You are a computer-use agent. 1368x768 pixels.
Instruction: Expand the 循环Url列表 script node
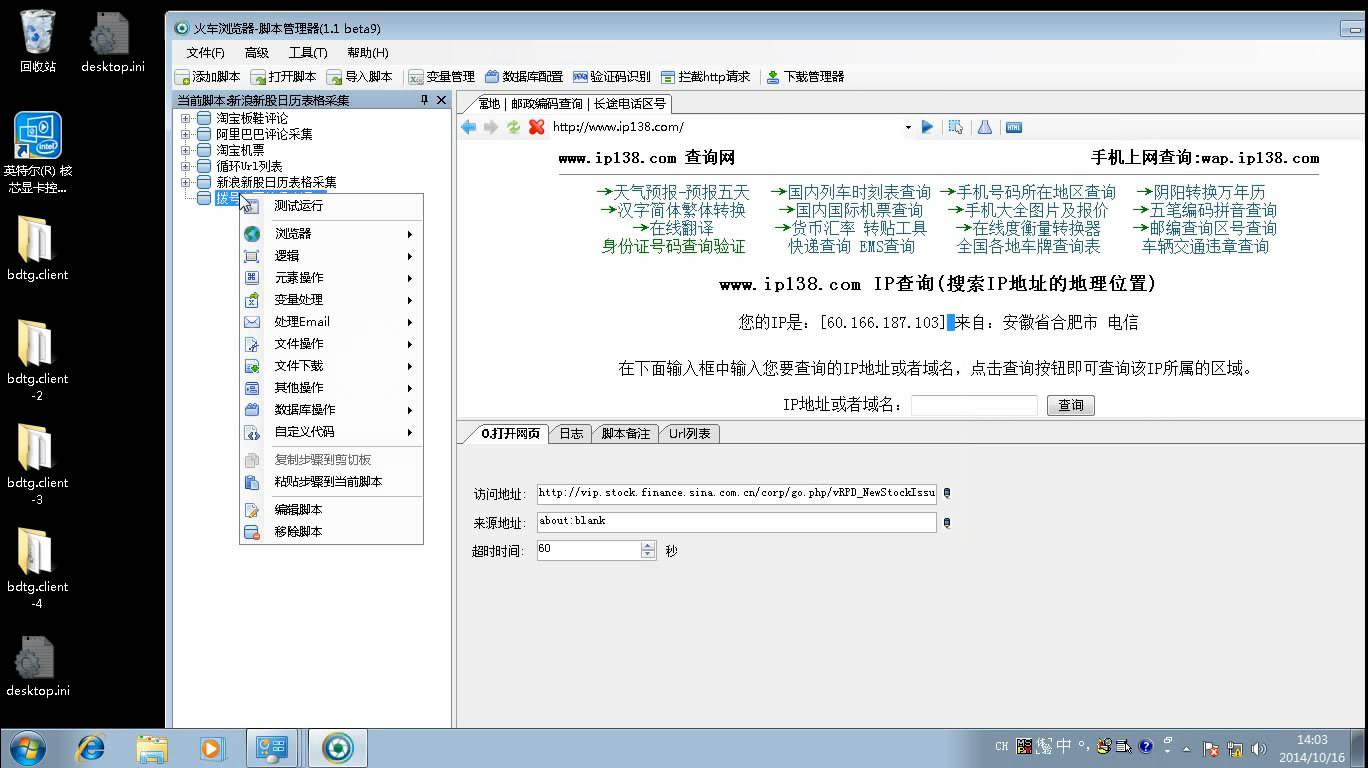[185, 167]
